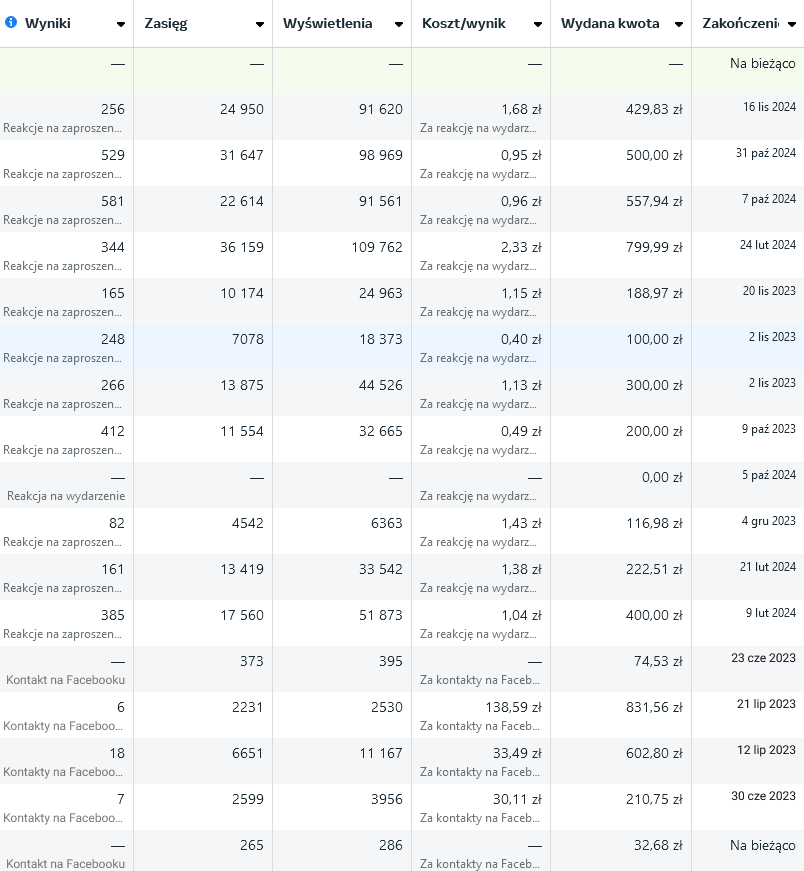The height and width of the screenshot is (871, 804).
Task: Expand the Wydana kwota column arrow
Action: (679, 24)
